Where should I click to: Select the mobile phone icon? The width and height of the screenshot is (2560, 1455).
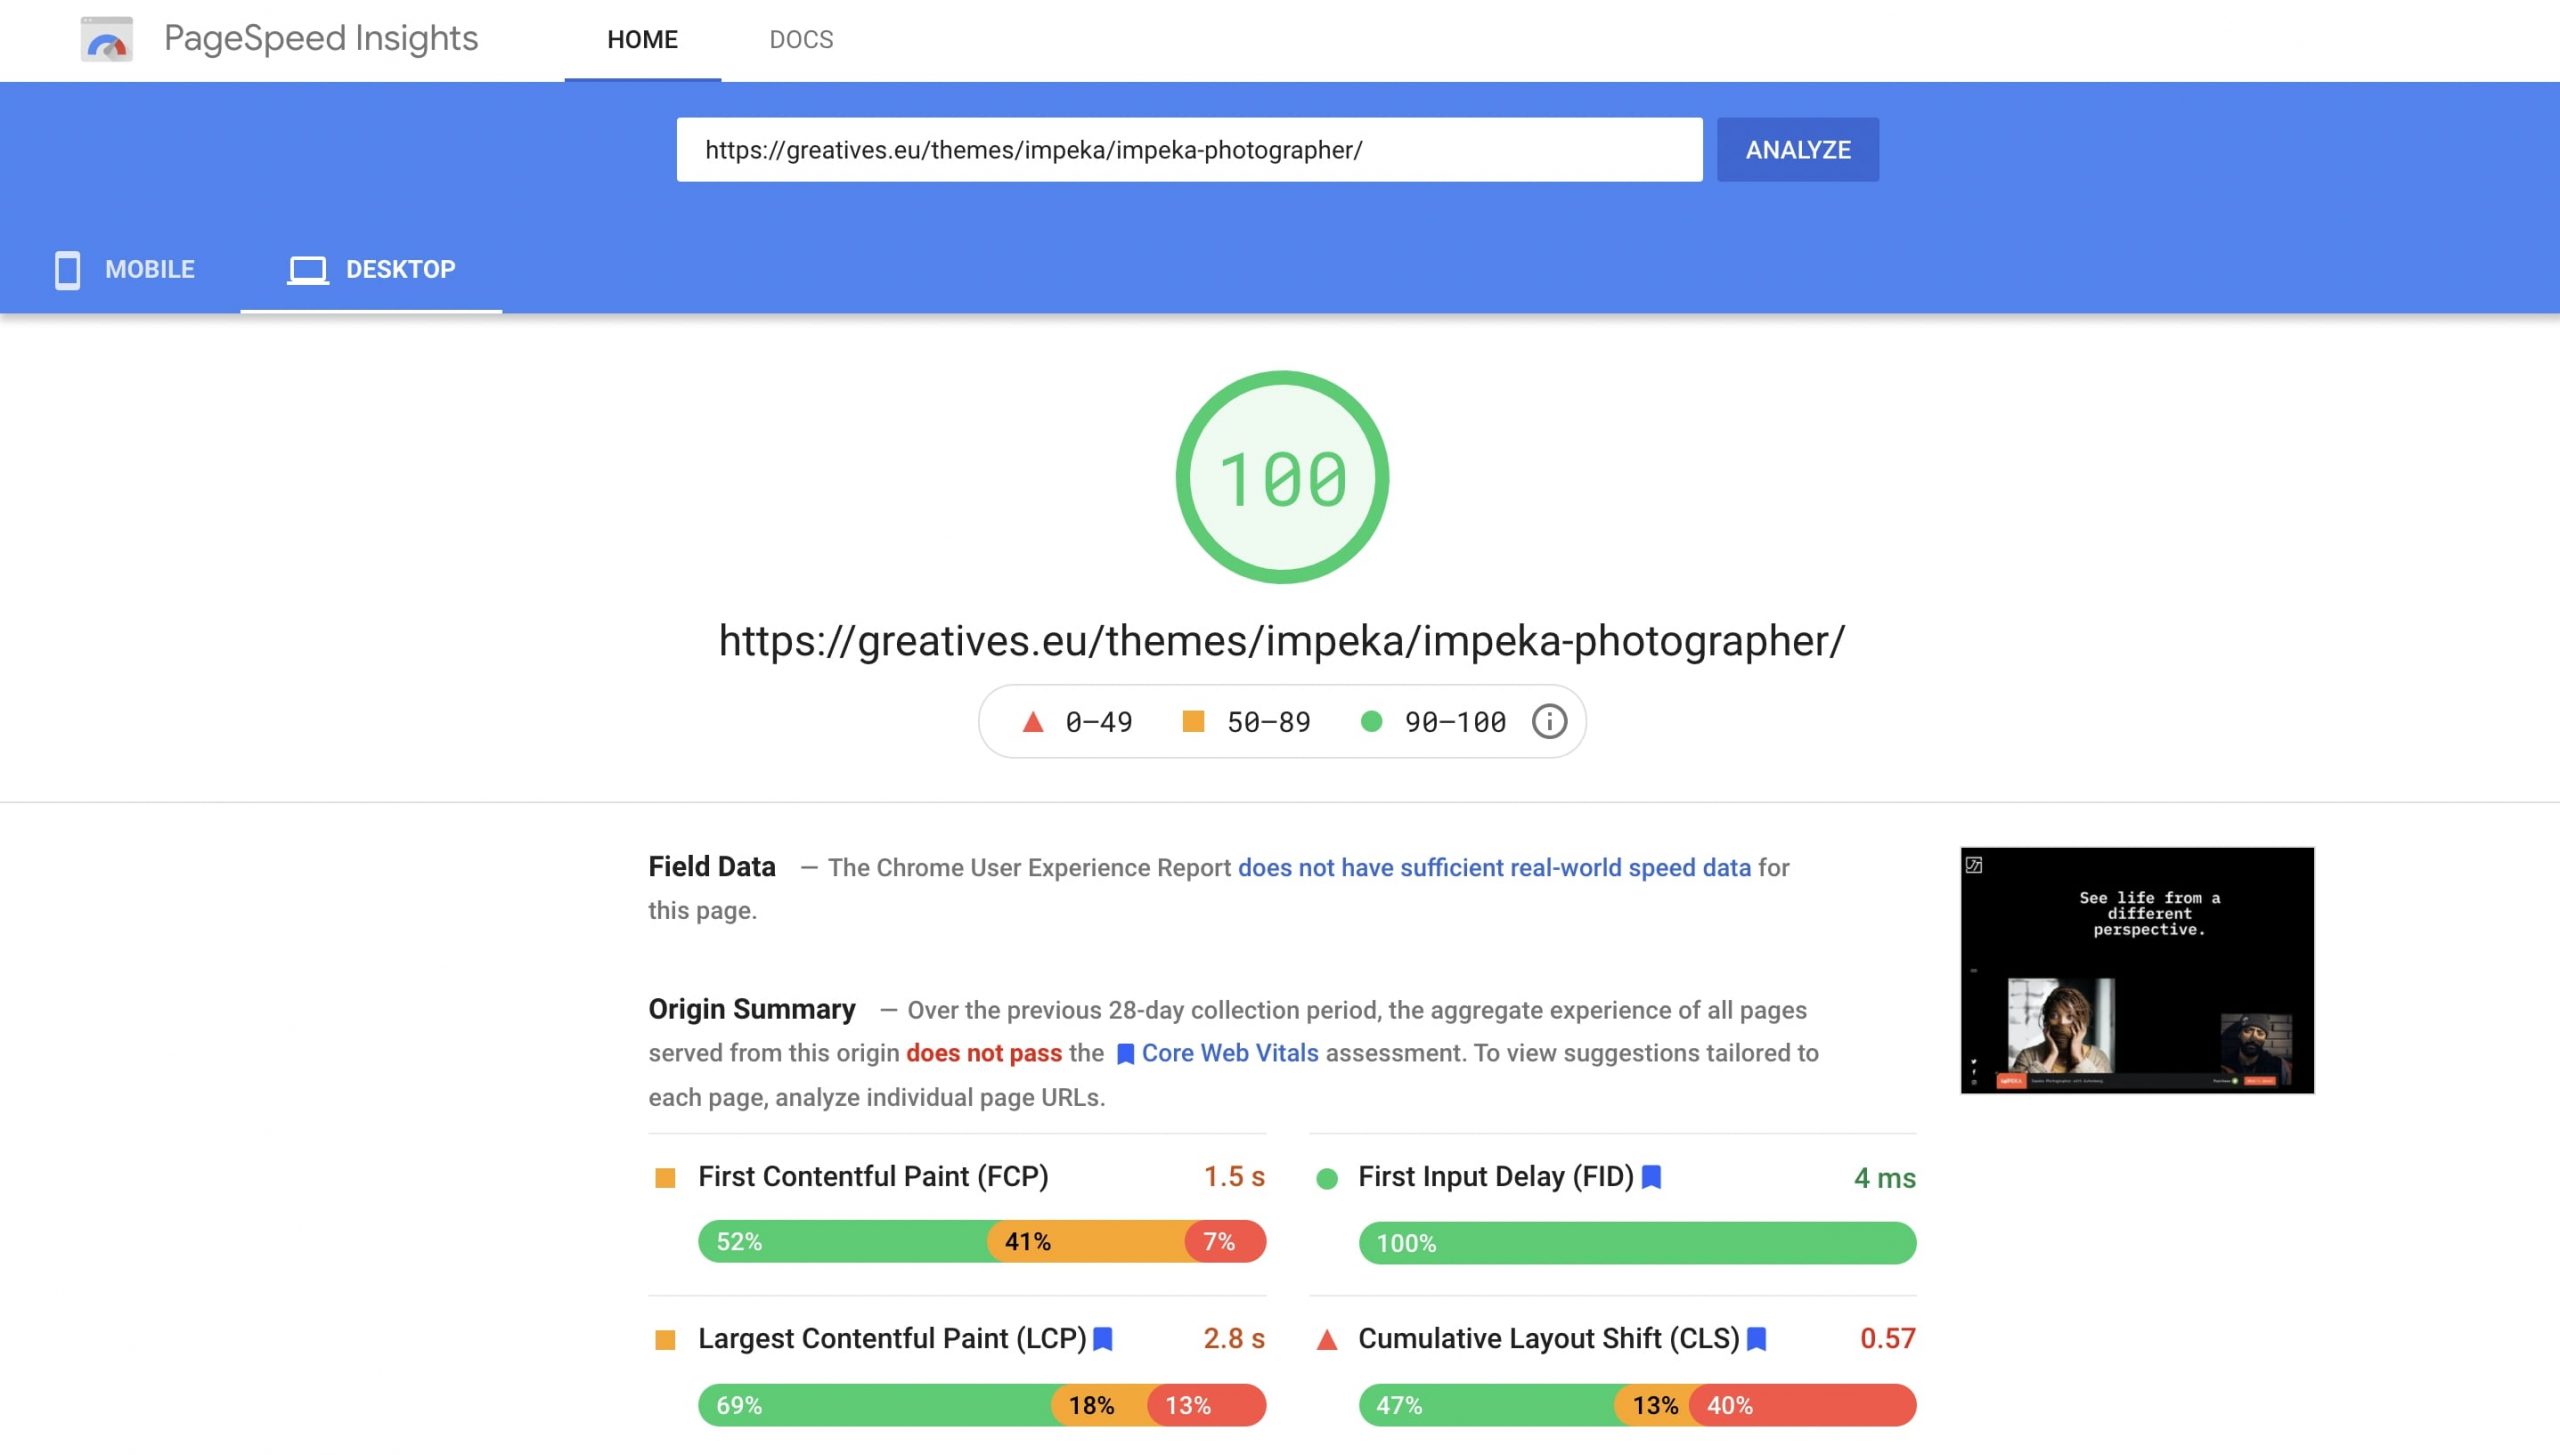(67, 269)
